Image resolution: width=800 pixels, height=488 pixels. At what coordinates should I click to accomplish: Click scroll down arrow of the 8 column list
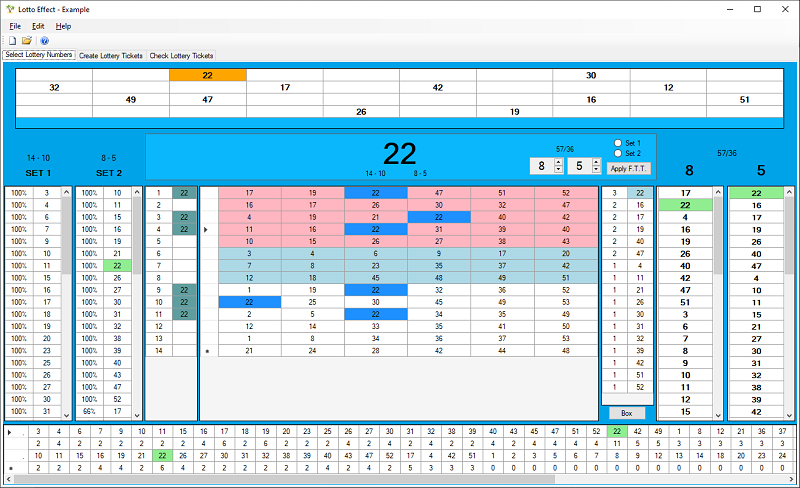coord(718,415)
